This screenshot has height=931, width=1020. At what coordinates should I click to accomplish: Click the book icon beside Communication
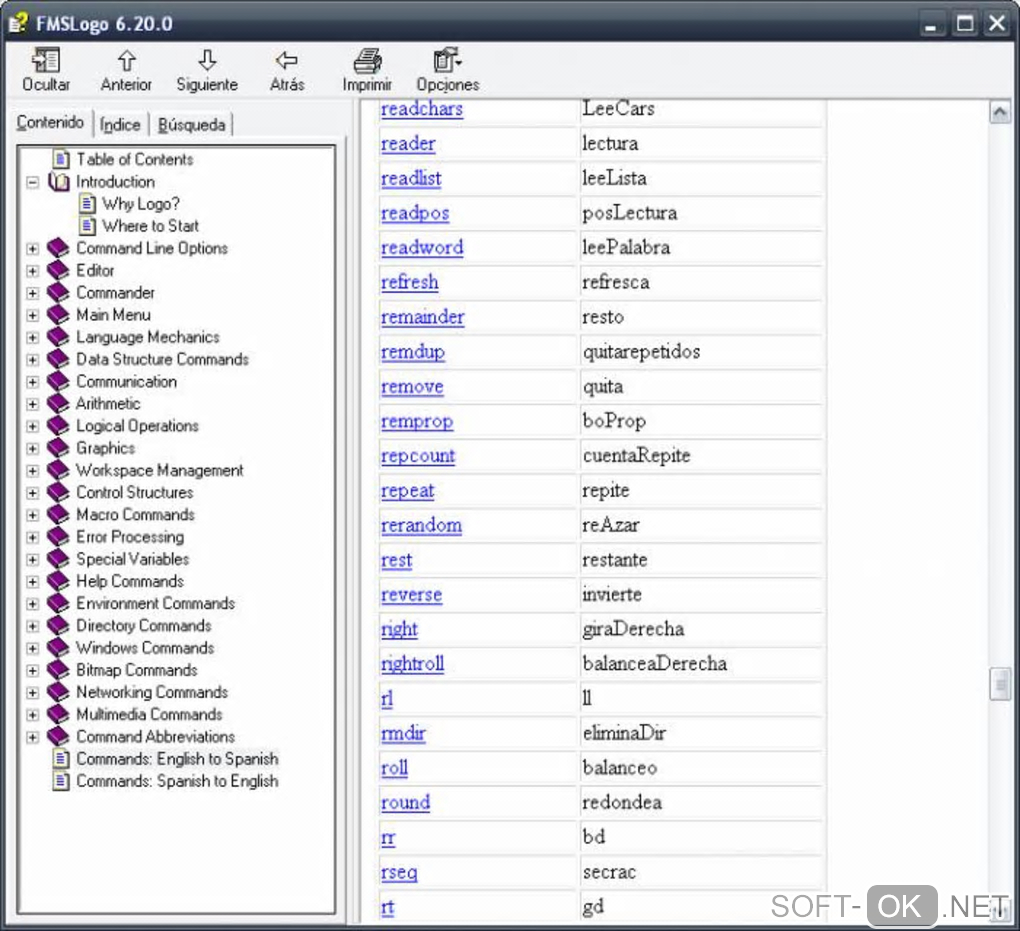coord(59,381)
